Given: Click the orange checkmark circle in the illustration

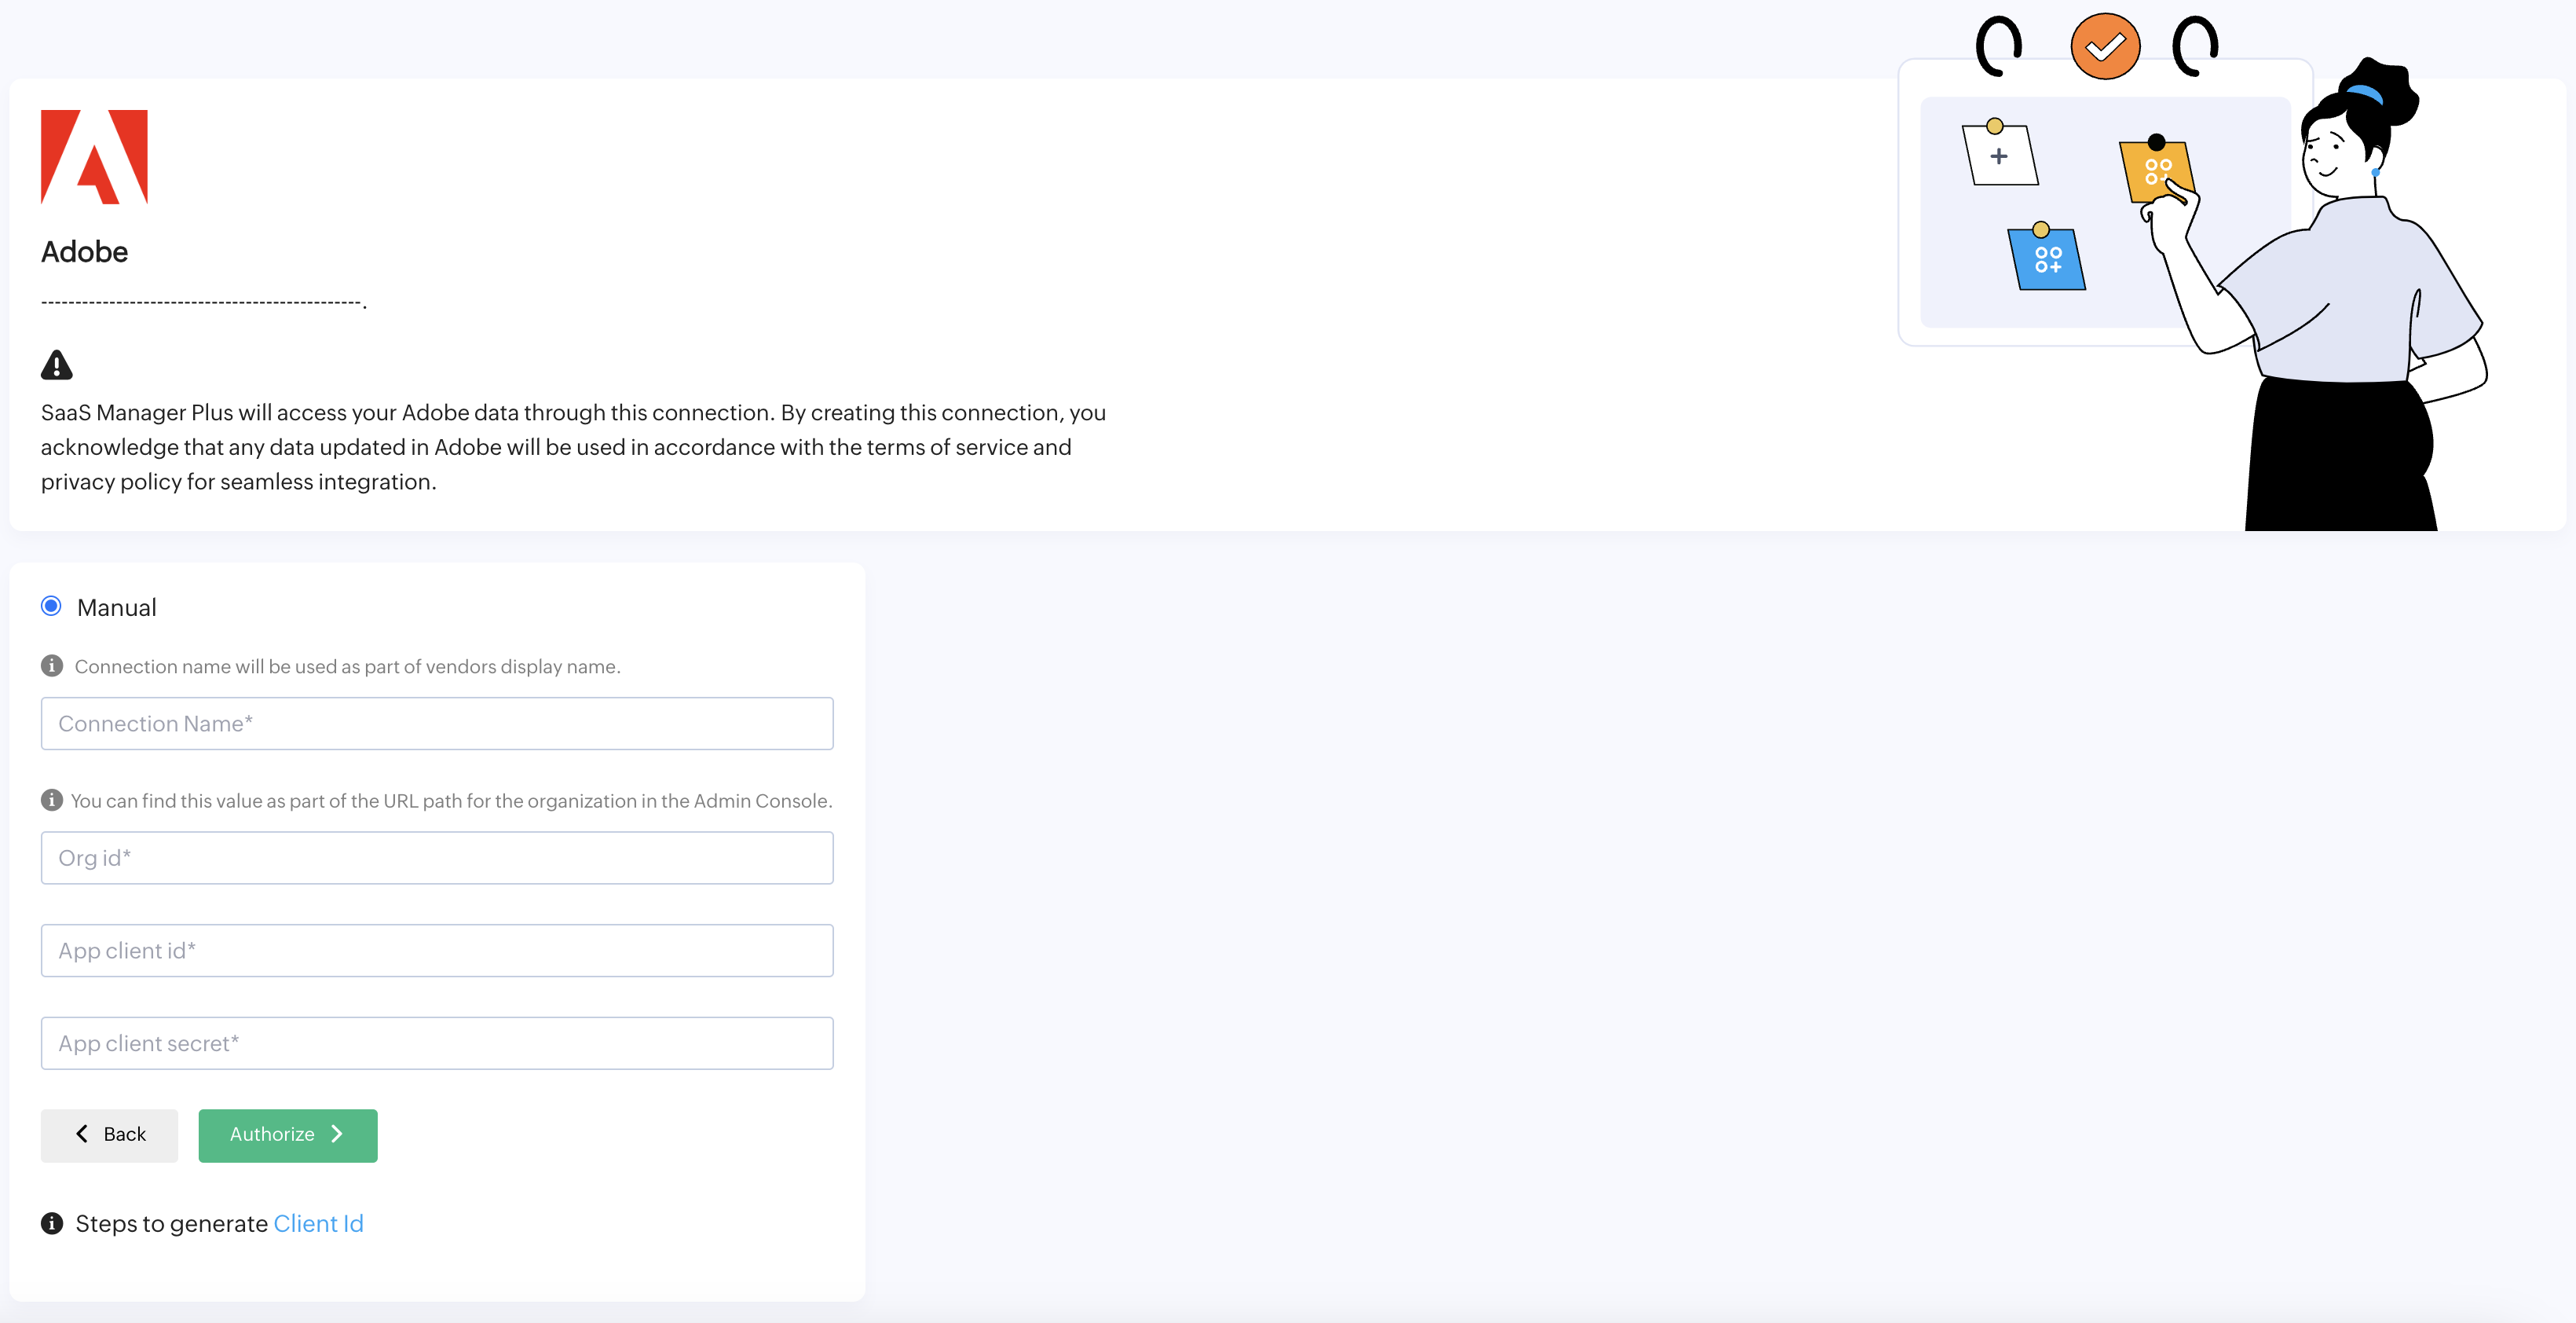Looking at the screenshot, I should tap(2104, 47).
